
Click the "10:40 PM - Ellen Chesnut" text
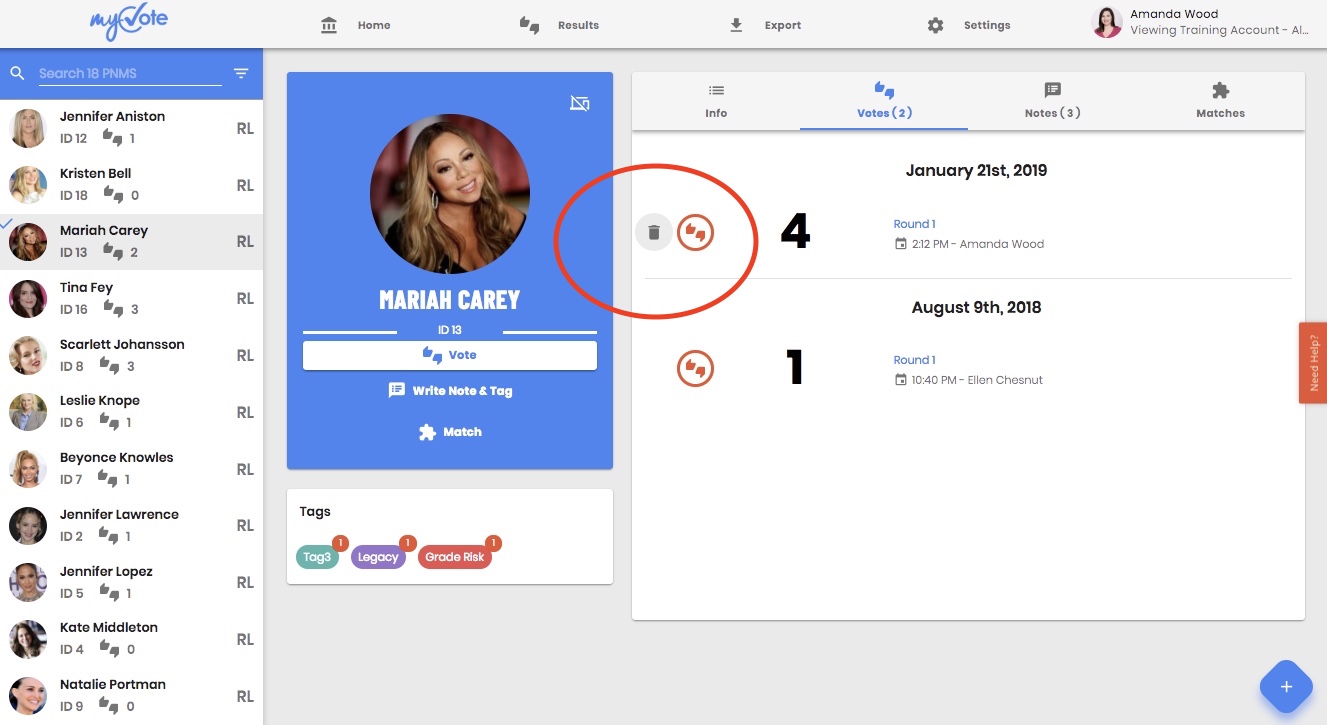pos(977,380)
